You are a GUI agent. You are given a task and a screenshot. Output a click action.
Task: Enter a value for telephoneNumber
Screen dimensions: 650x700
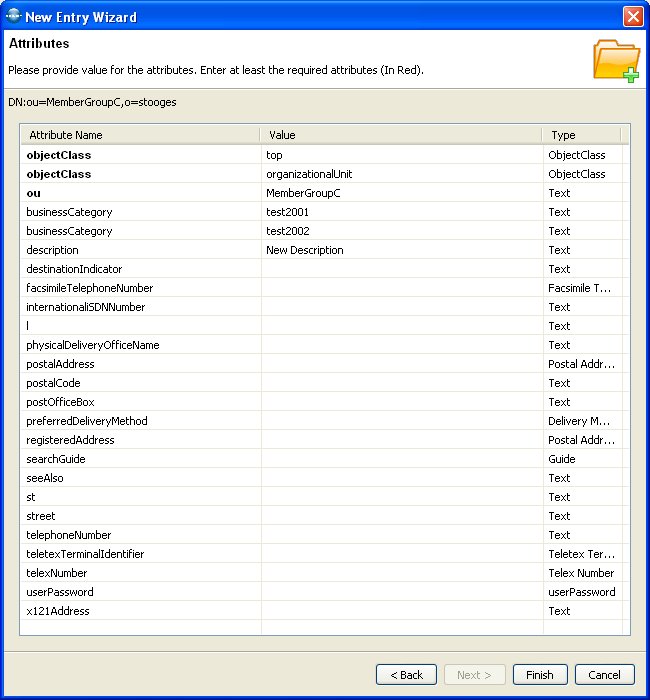(x=400, y=535)
